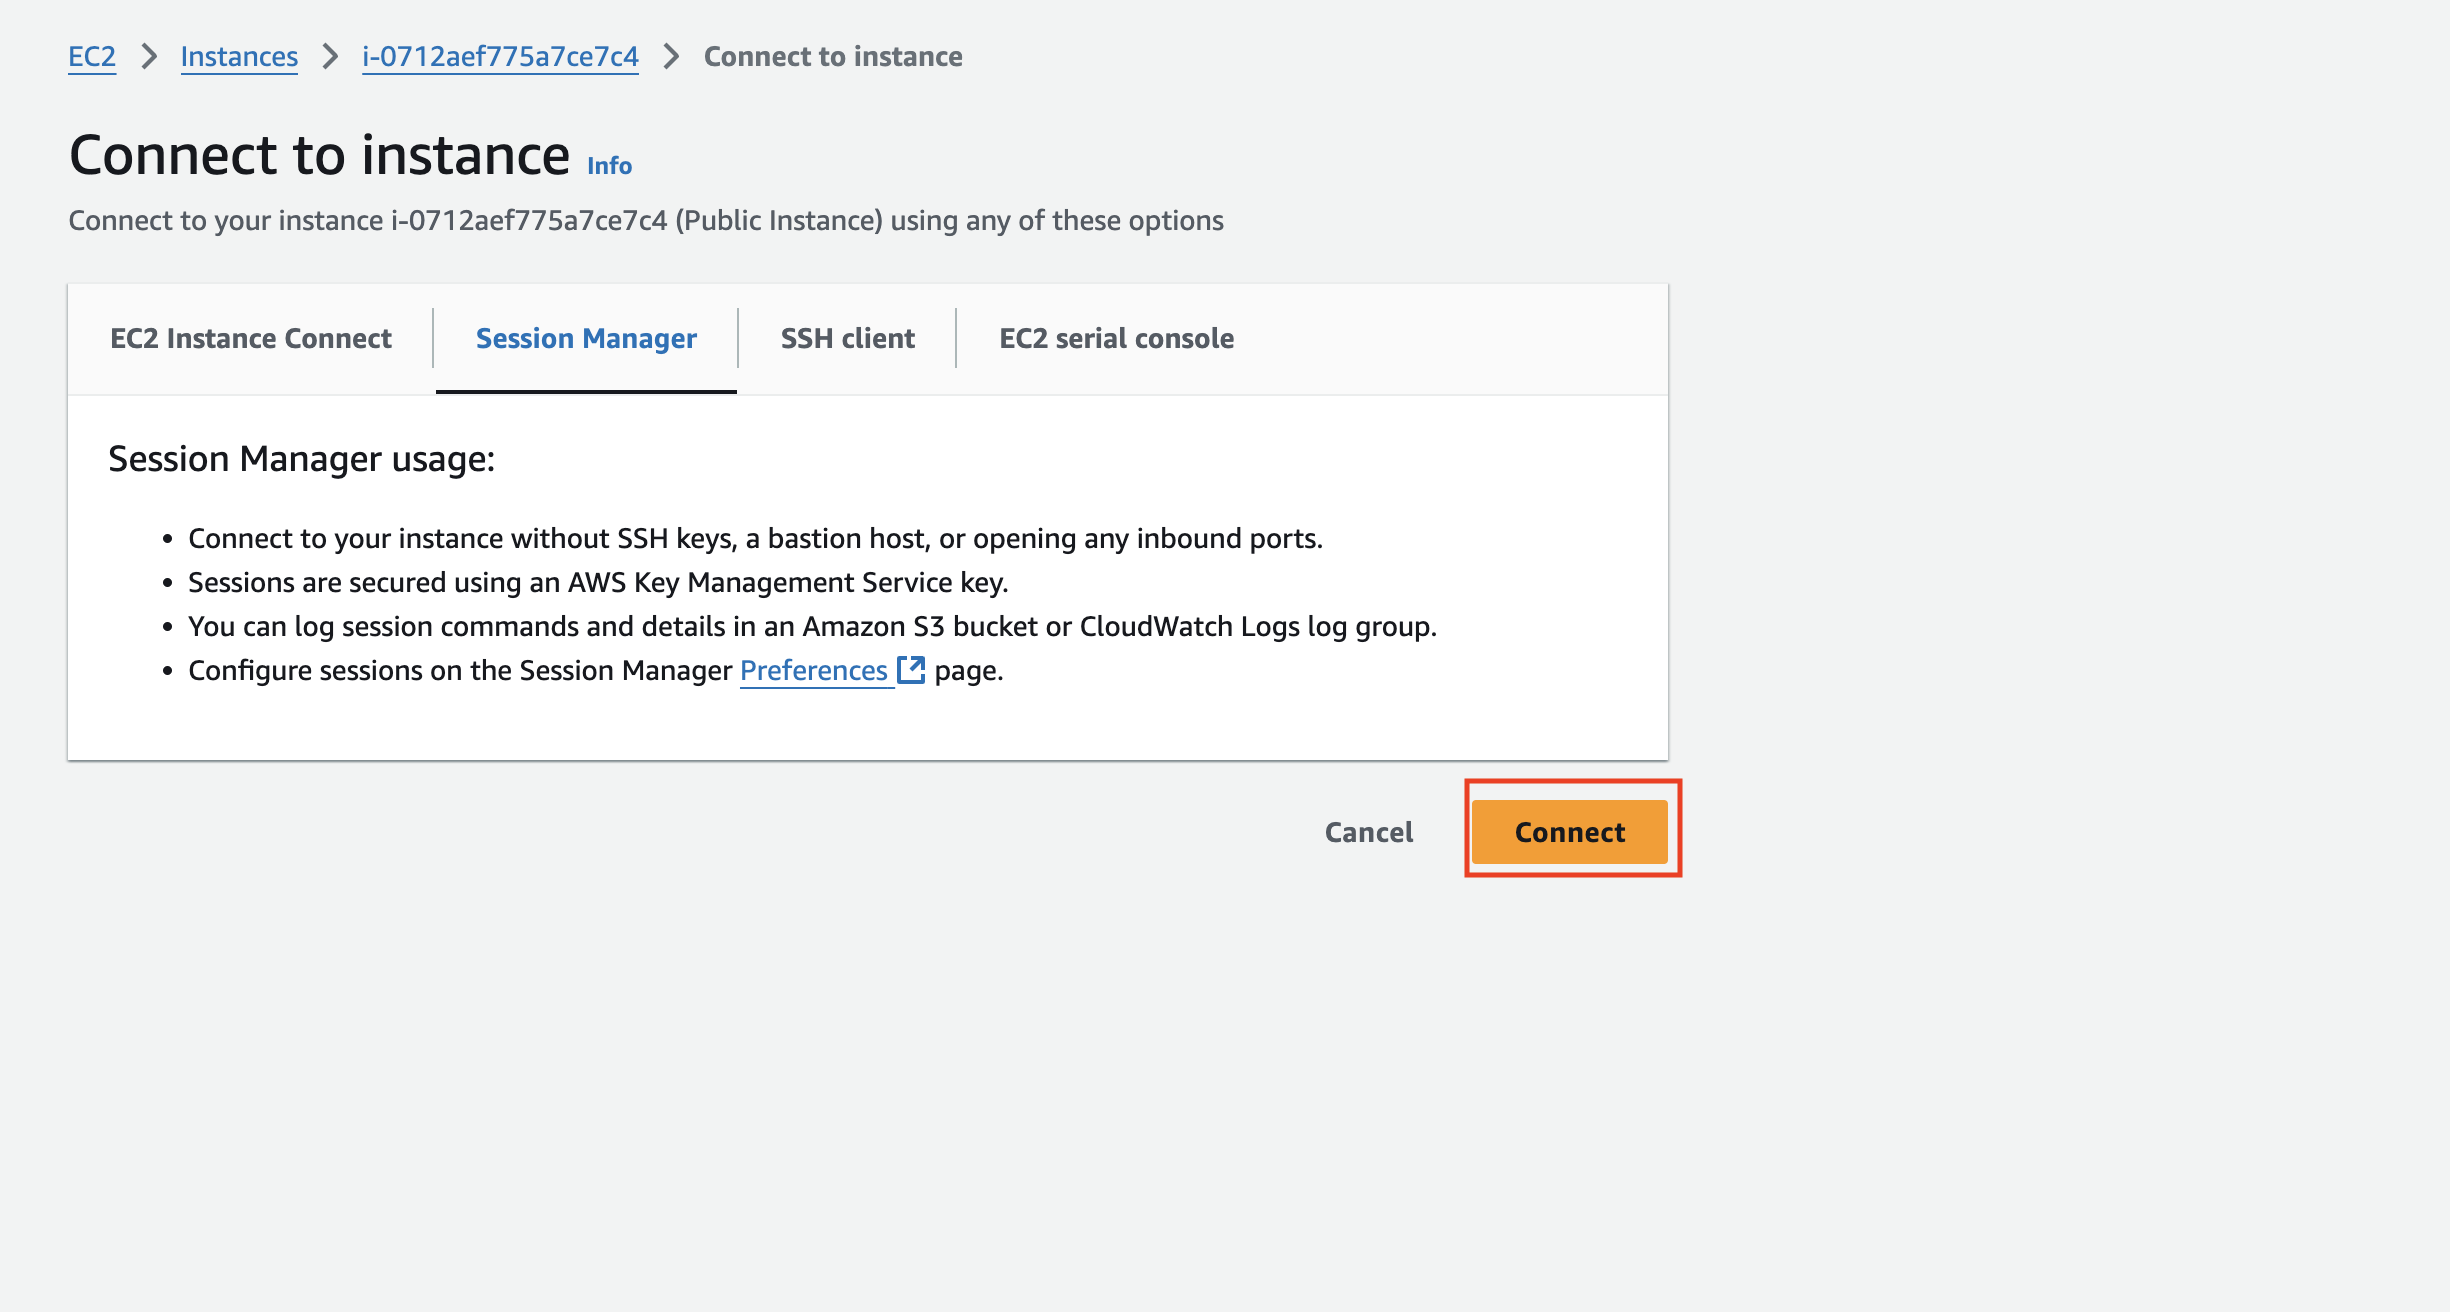Open the Session Manager Preferences link
The width and height of the screenshot is (2450, 1312).
click(x=814, y=671)
